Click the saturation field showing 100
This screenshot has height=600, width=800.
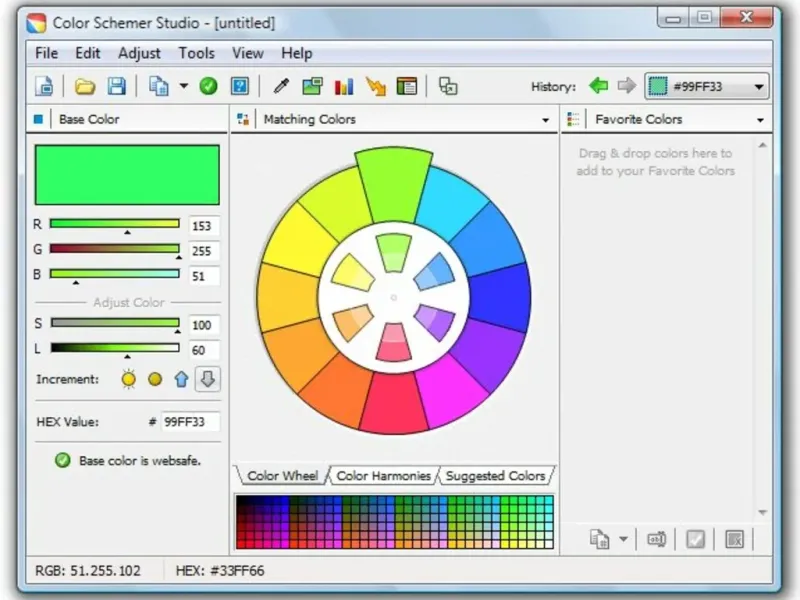tap(204, 325)
